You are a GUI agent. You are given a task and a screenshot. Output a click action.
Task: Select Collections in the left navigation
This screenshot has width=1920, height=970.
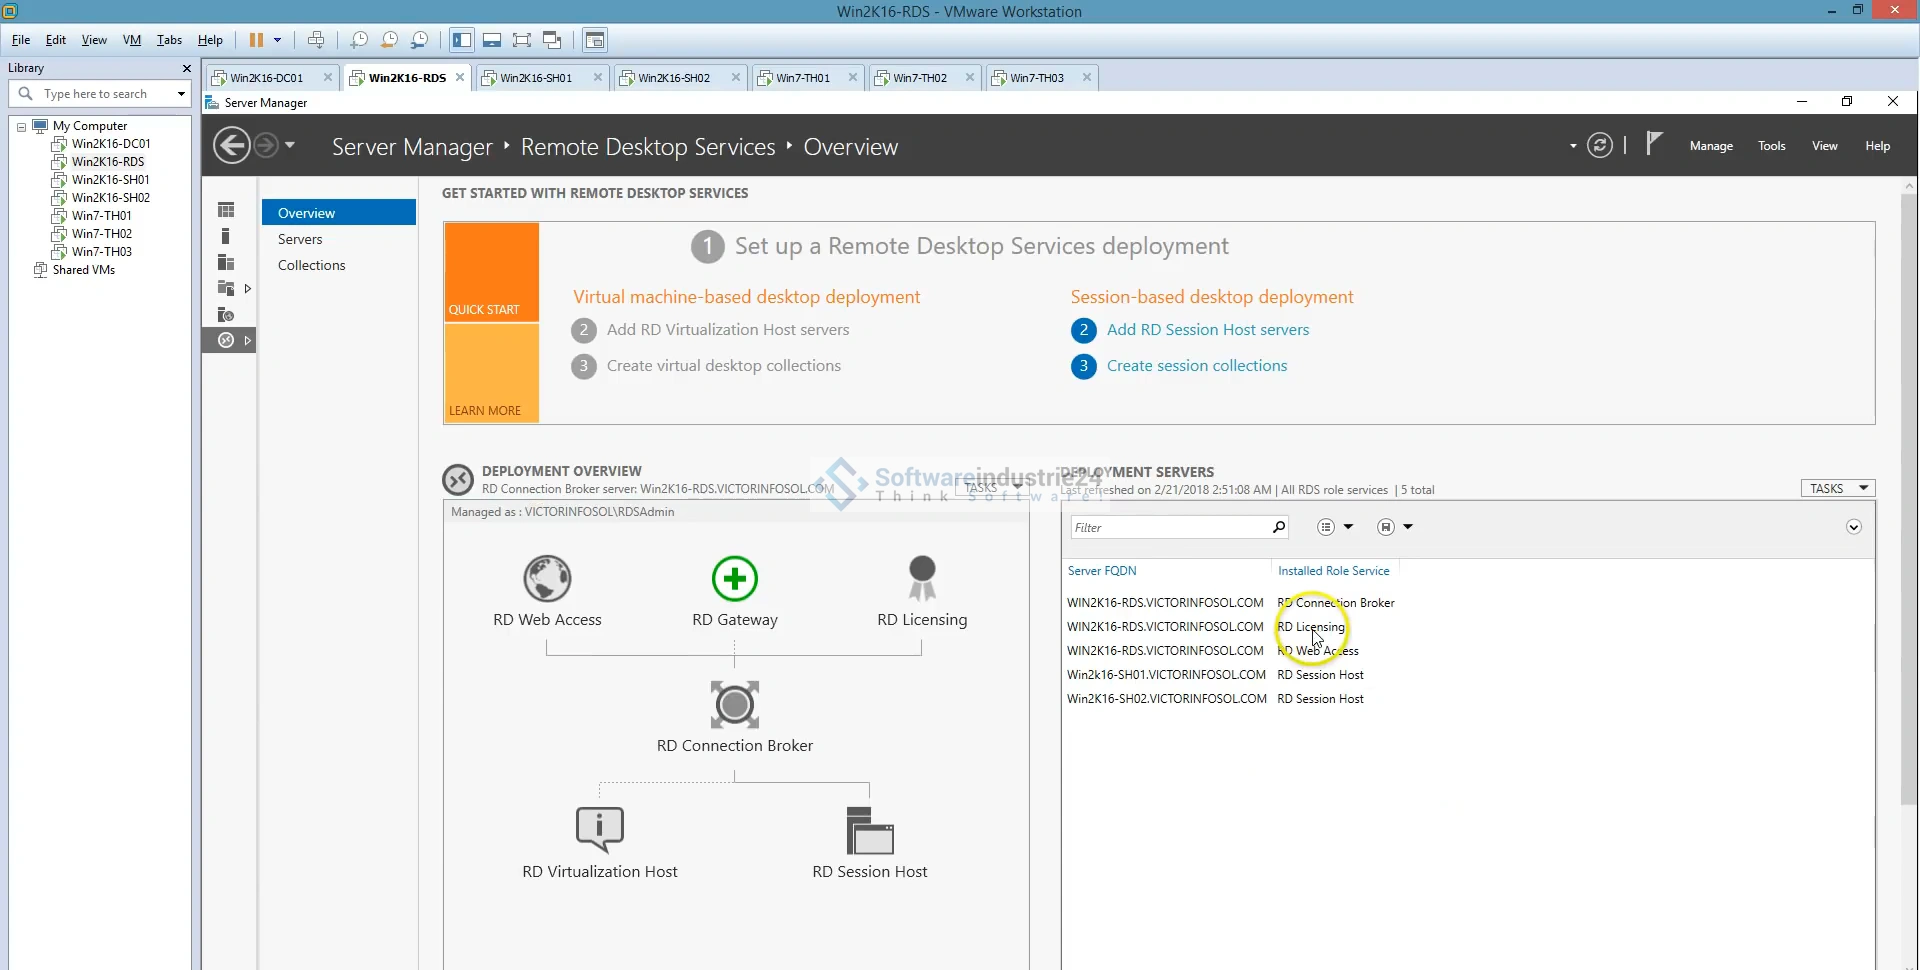click(x=311, y=265)
